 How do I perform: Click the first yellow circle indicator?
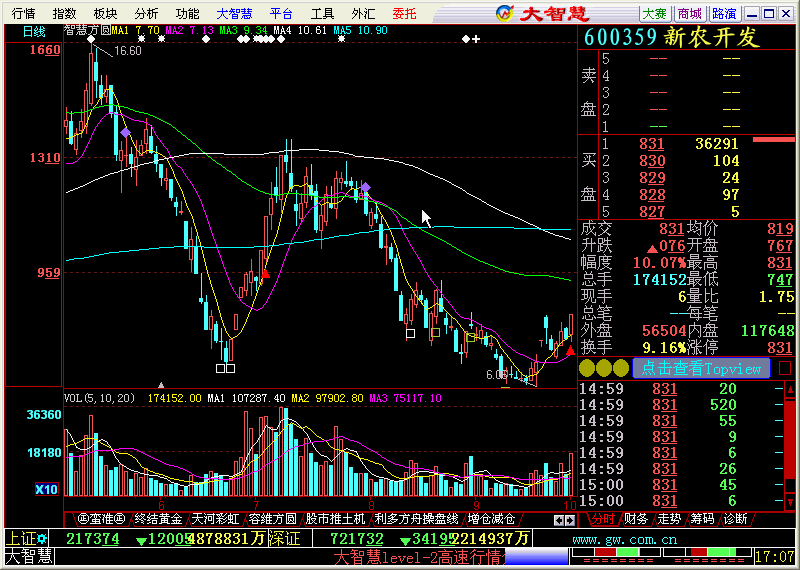(587, 368)
